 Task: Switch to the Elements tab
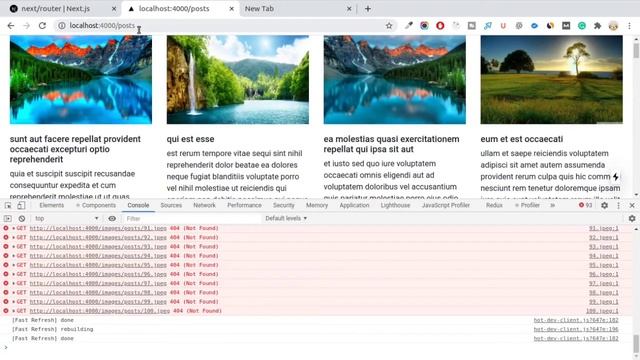point(51,205)
